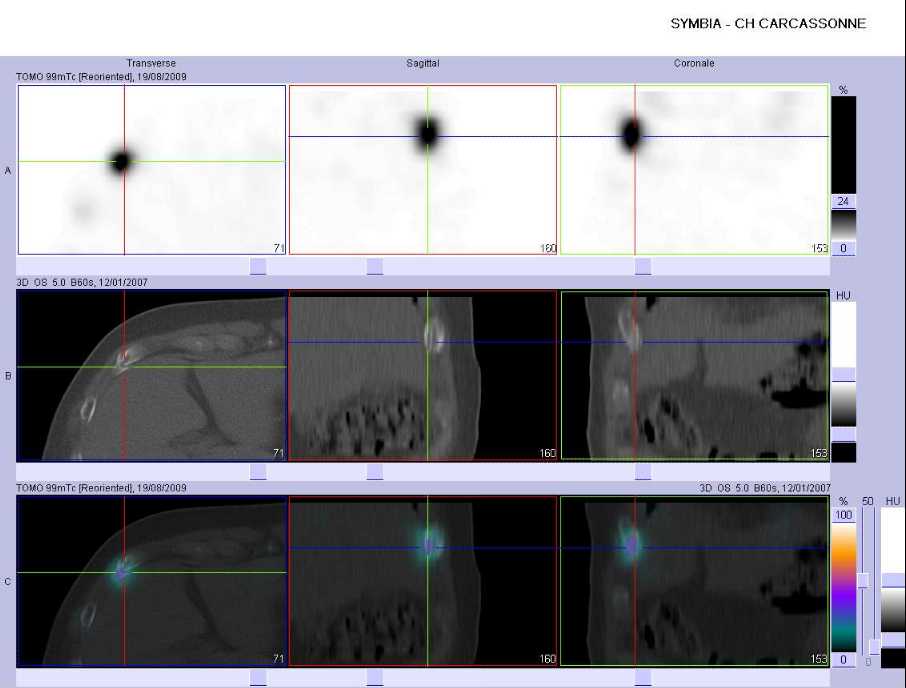This screenshot has height=688, width=906.
Task: Click the HU label above row B color bar
Action: 843,296
